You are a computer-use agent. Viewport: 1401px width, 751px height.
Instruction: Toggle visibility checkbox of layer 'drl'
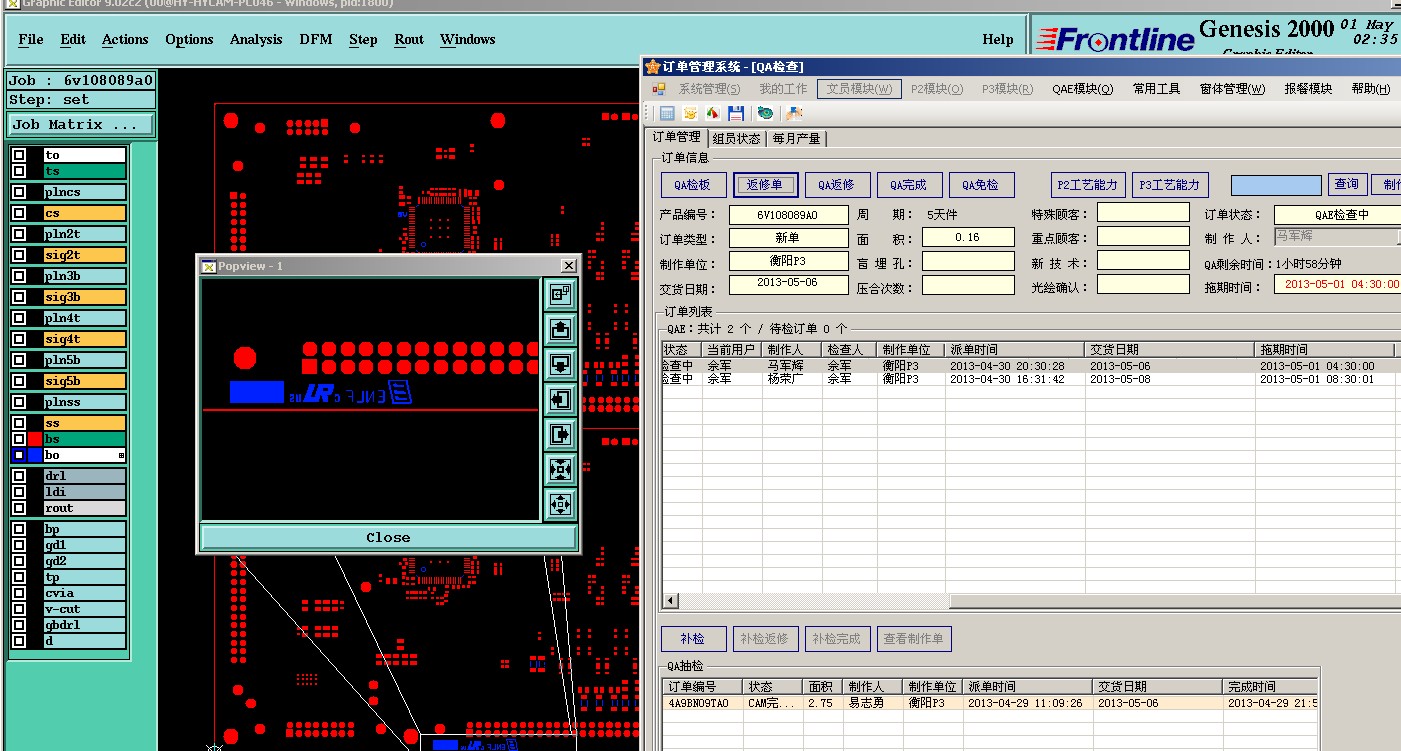tap(19, 476)
